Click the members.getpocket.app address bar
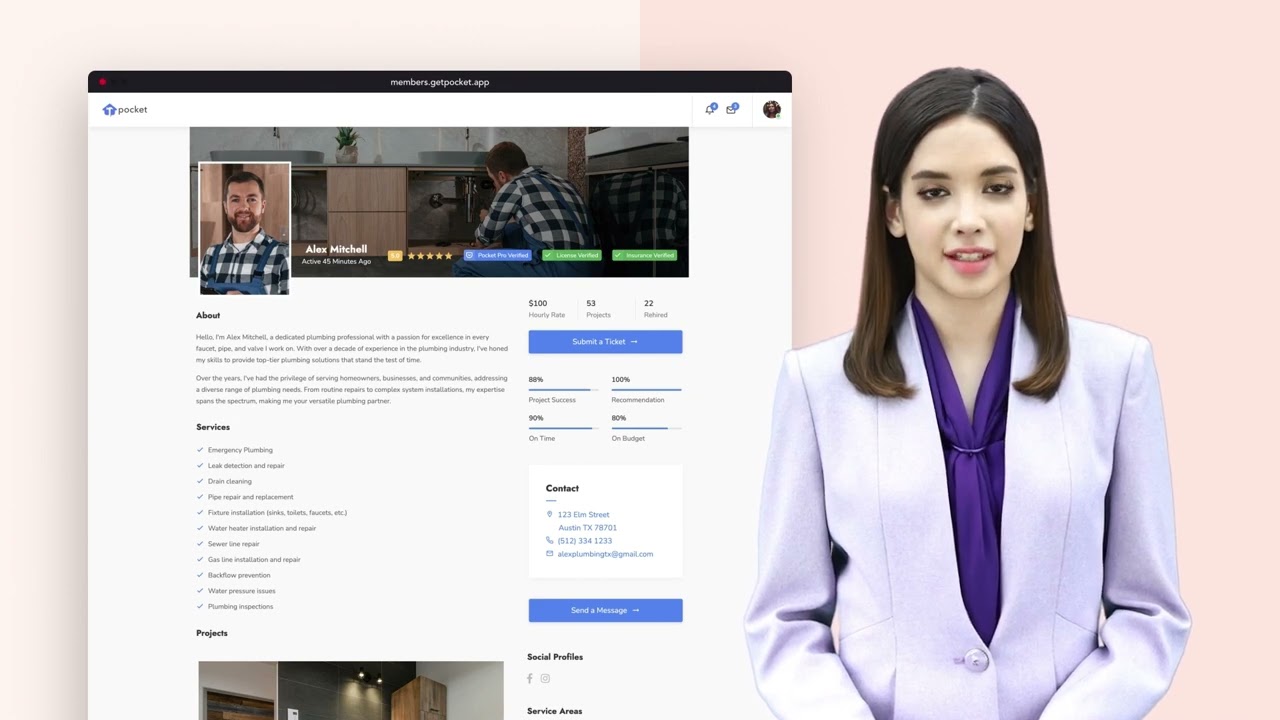This screenshot has height=720, width=1280. pyautogui.click(x=440, y=82)
